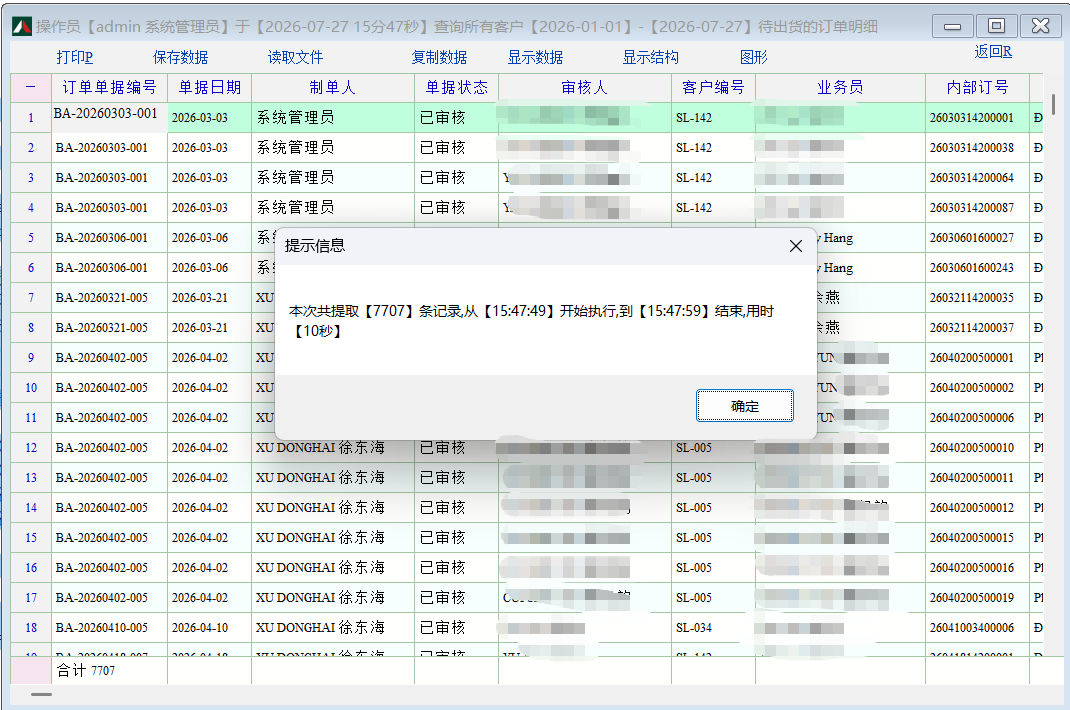Select row number 2 header

point(31,147)
